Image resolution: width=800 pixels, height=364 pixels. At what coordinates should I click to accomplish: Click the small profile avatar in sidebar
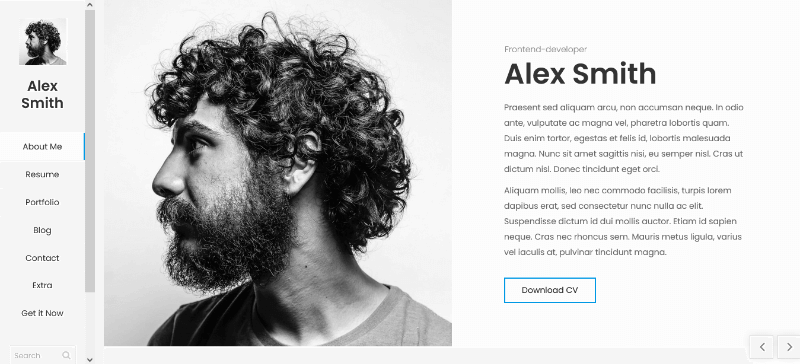click(42, 41)
